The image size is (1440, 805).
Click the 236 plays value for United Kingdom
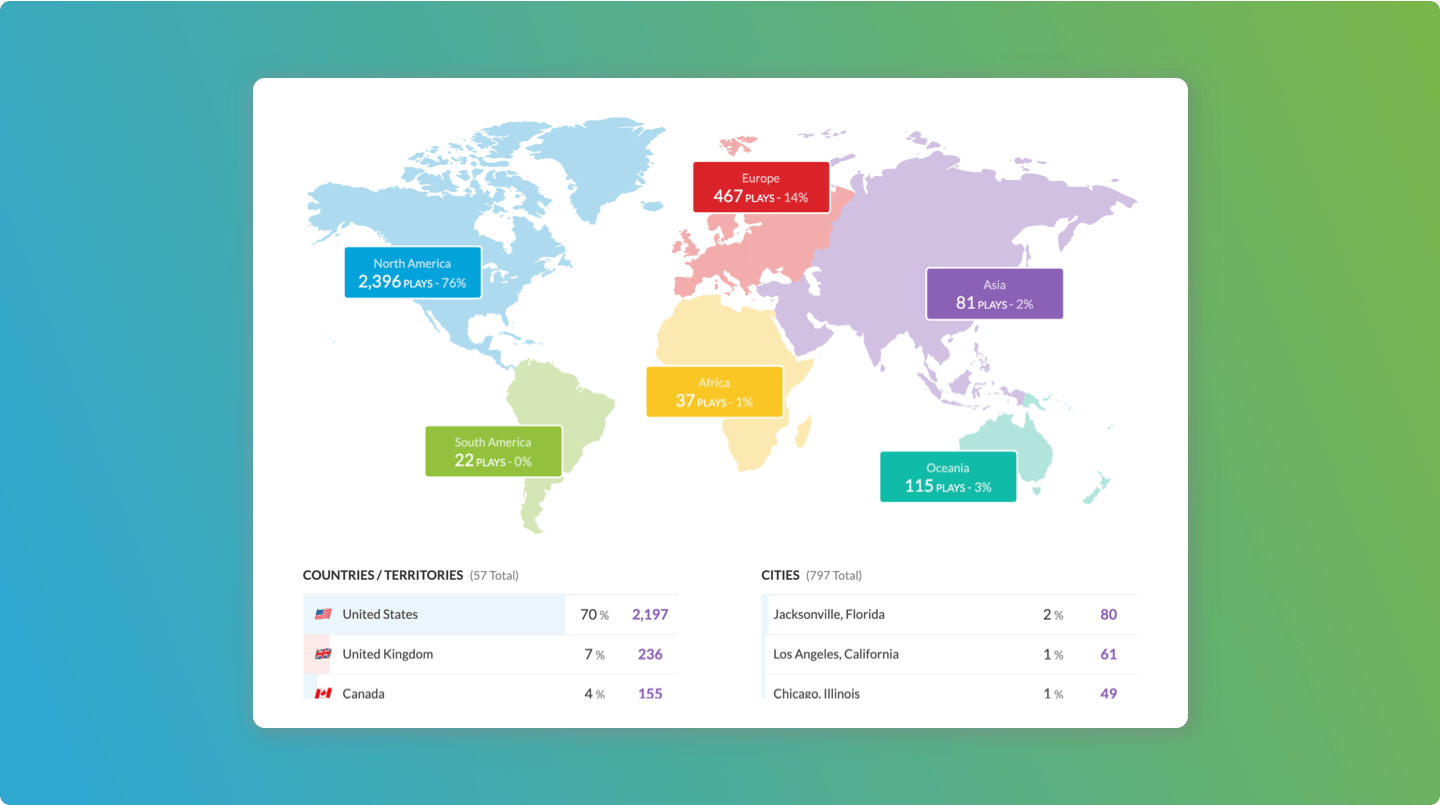[x=650, y=654]
